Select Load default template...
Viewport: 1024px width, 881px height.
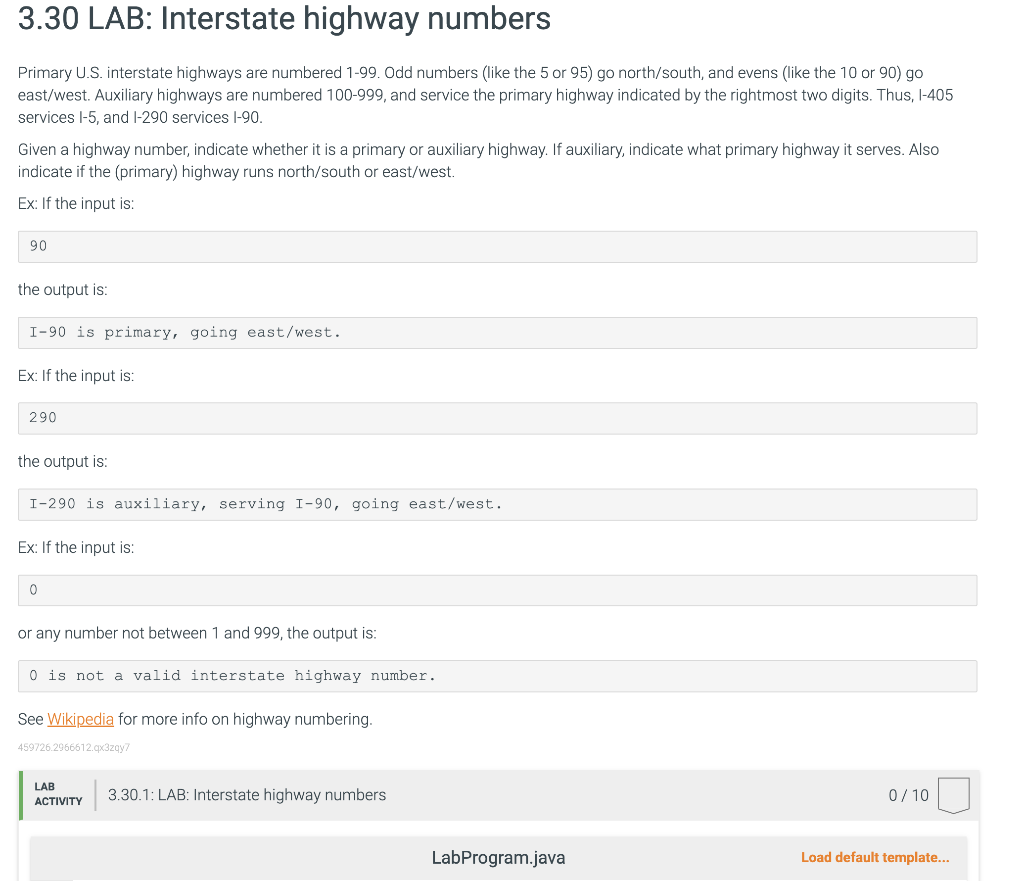(875, 857)
